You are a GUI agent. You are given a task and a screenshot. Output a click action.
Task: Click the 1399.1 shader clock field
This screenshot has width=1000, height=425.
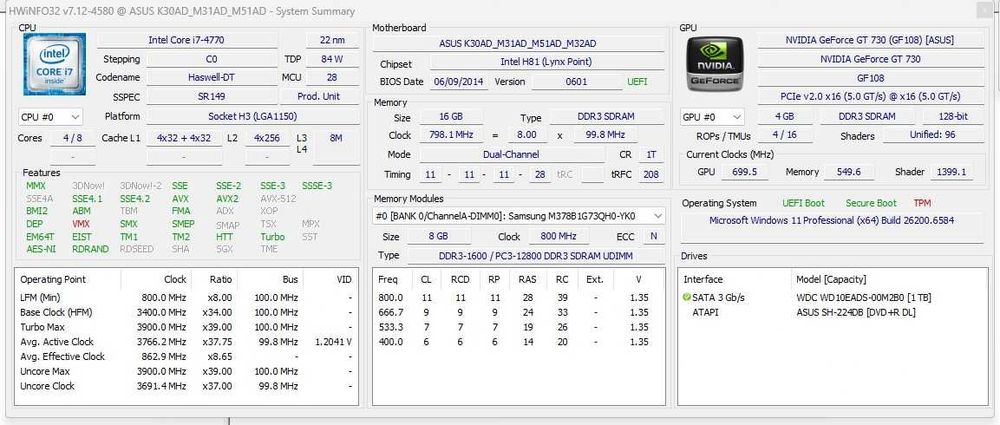952,172
